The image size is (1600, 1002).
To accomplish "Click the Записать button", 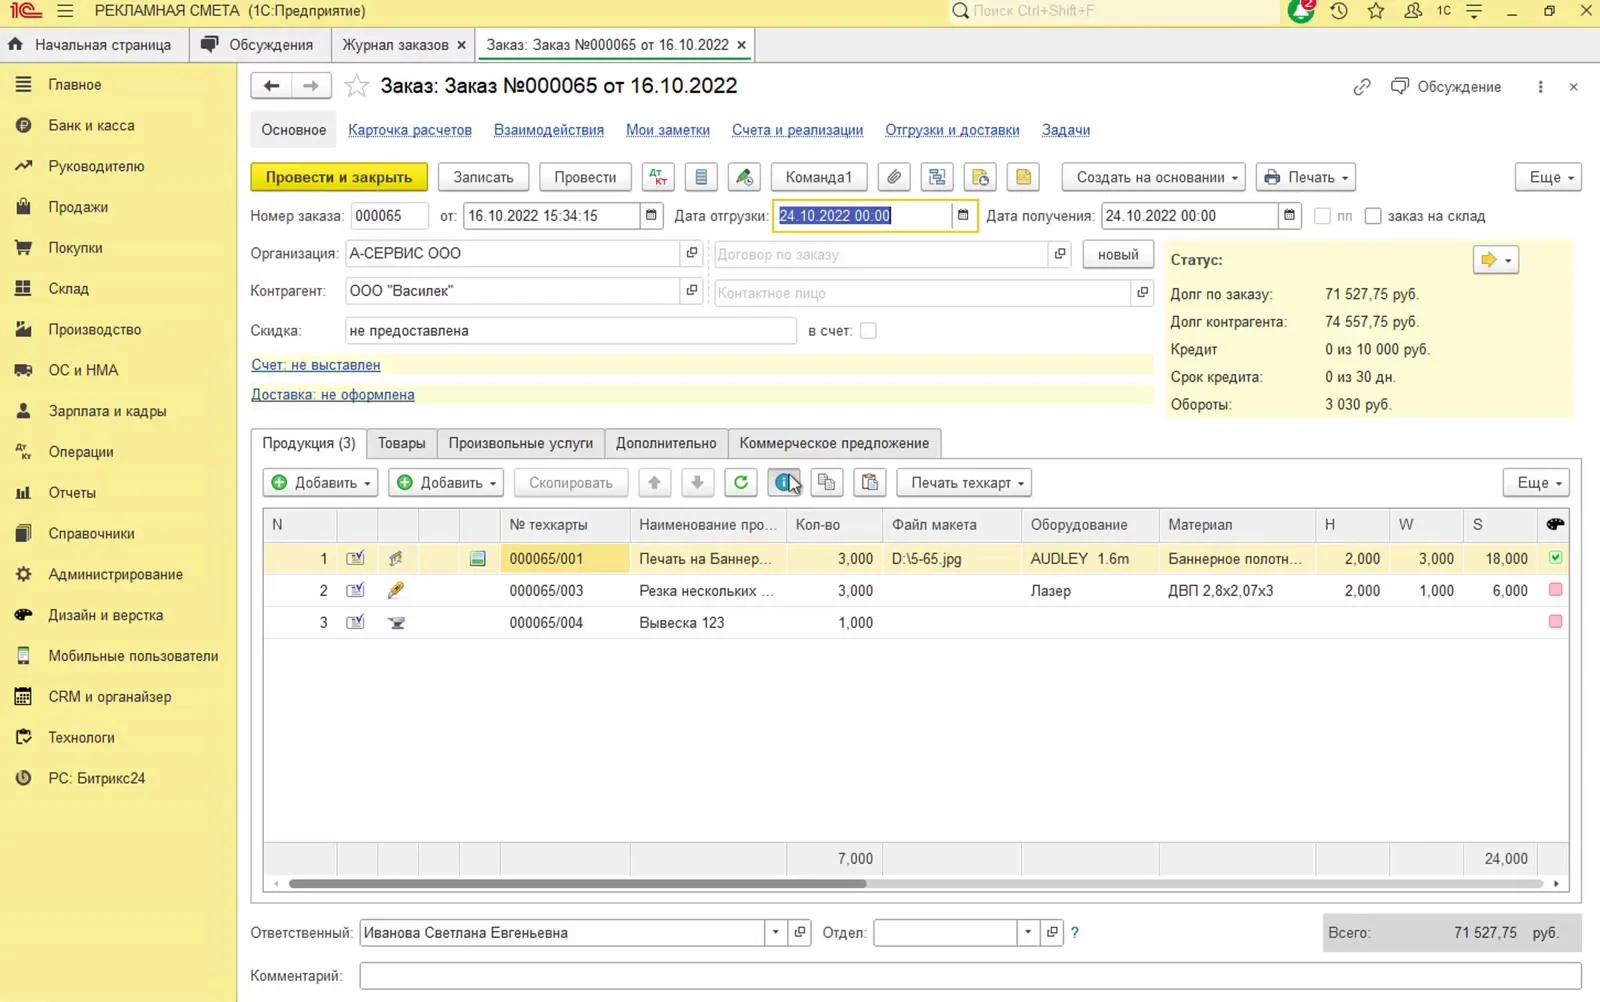I will pos(483,177).
